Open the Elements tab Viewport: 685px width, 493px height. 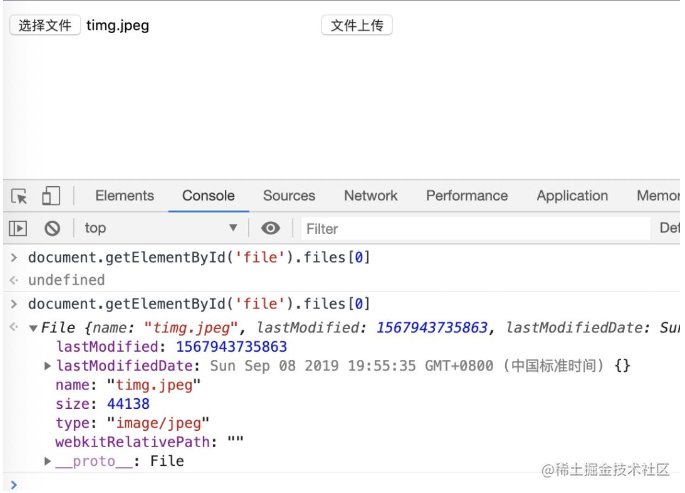point(125,196)
